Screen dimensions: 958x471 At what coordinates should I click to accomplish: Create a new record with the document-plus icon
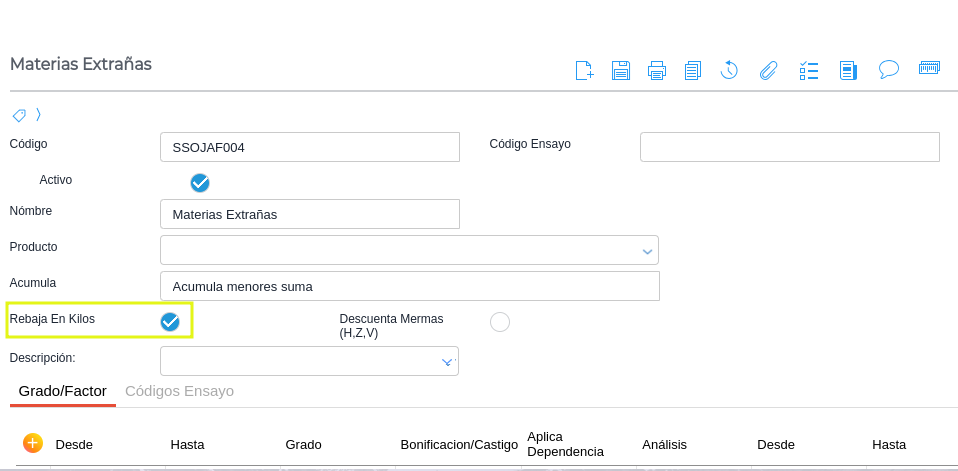pyautogui.click(x=584, y=70)
